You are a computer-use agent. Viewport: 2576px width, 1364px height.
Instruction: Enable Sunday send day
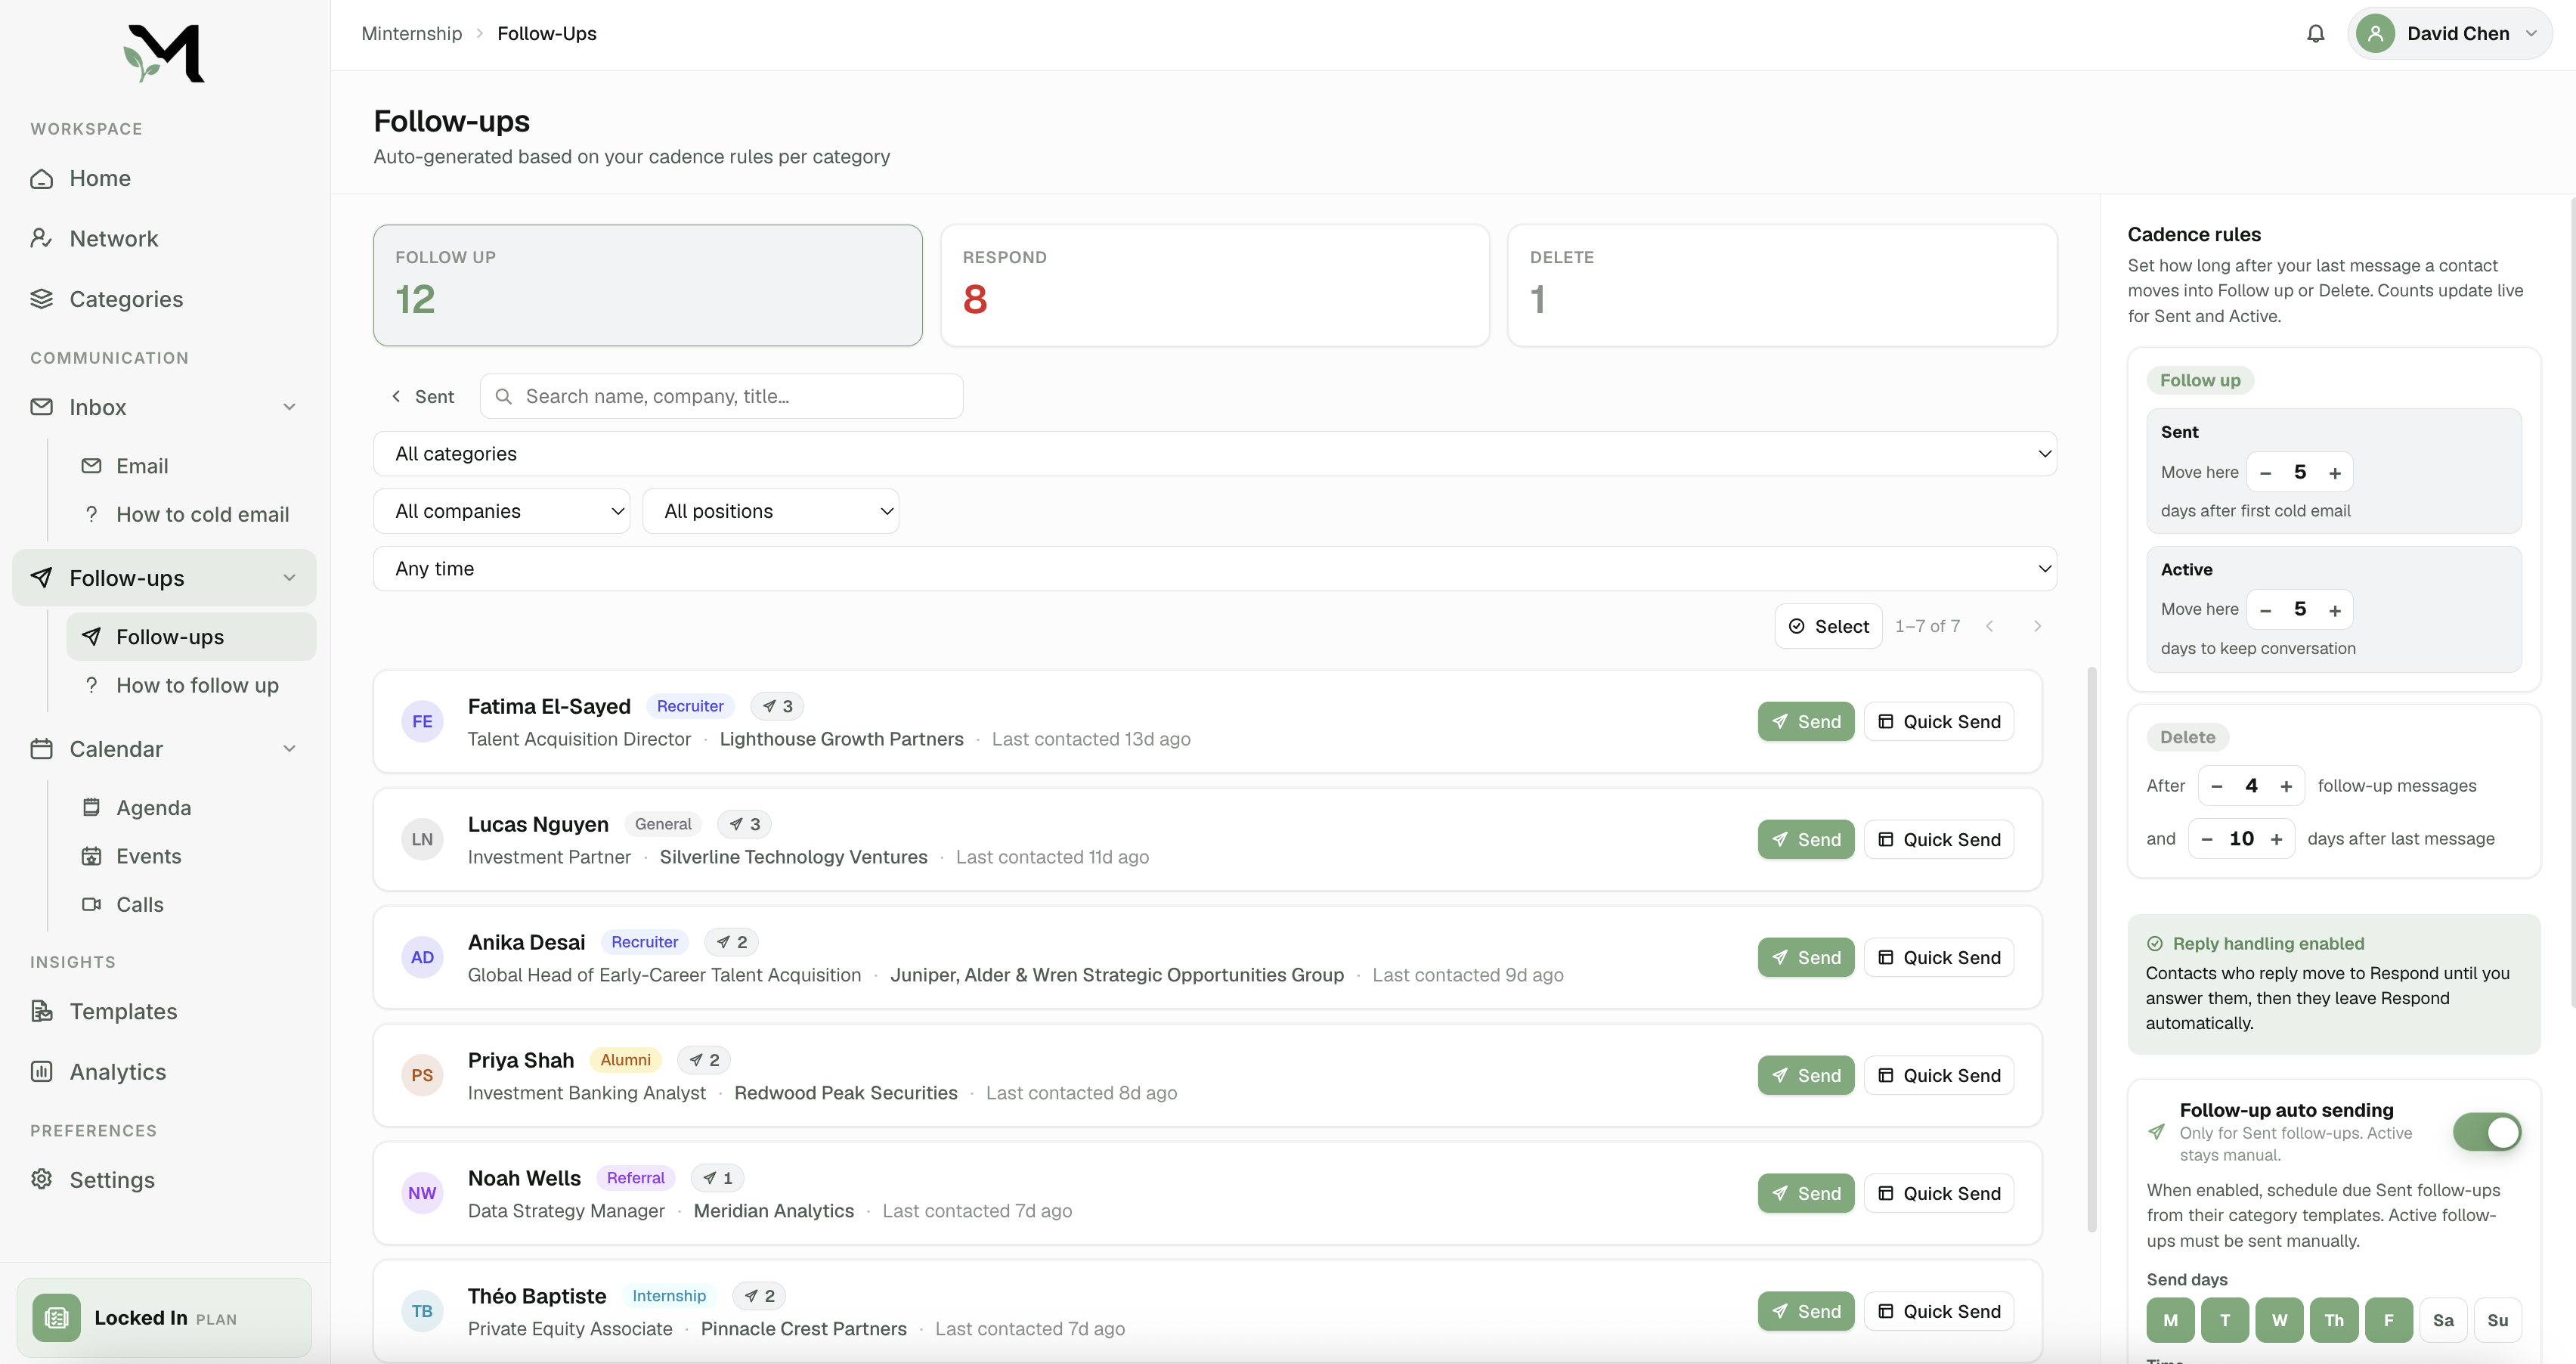coord(2498,1320)
